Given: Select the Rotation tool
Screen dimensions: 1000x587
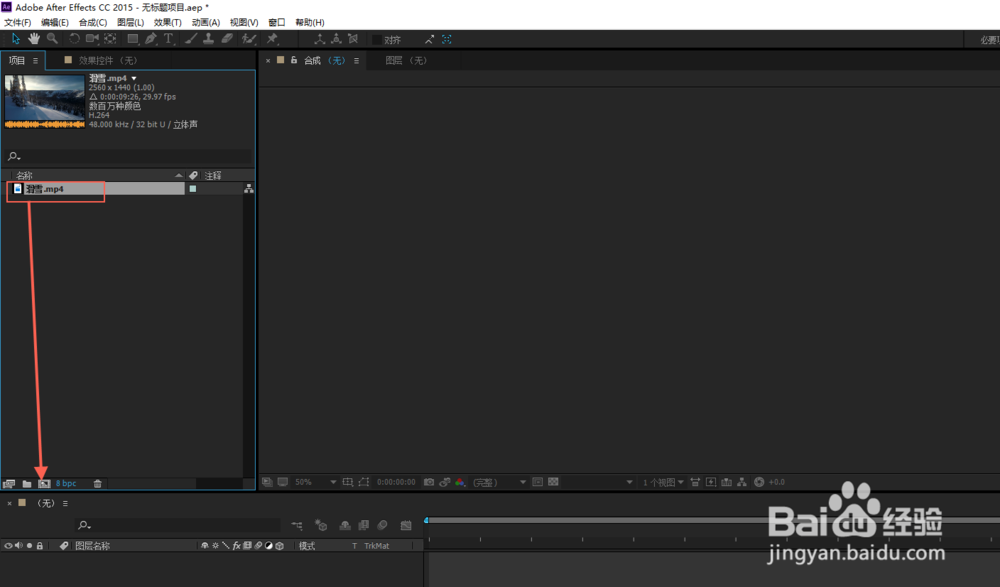Looking at the screenshot, I should [x=74, y=39].
